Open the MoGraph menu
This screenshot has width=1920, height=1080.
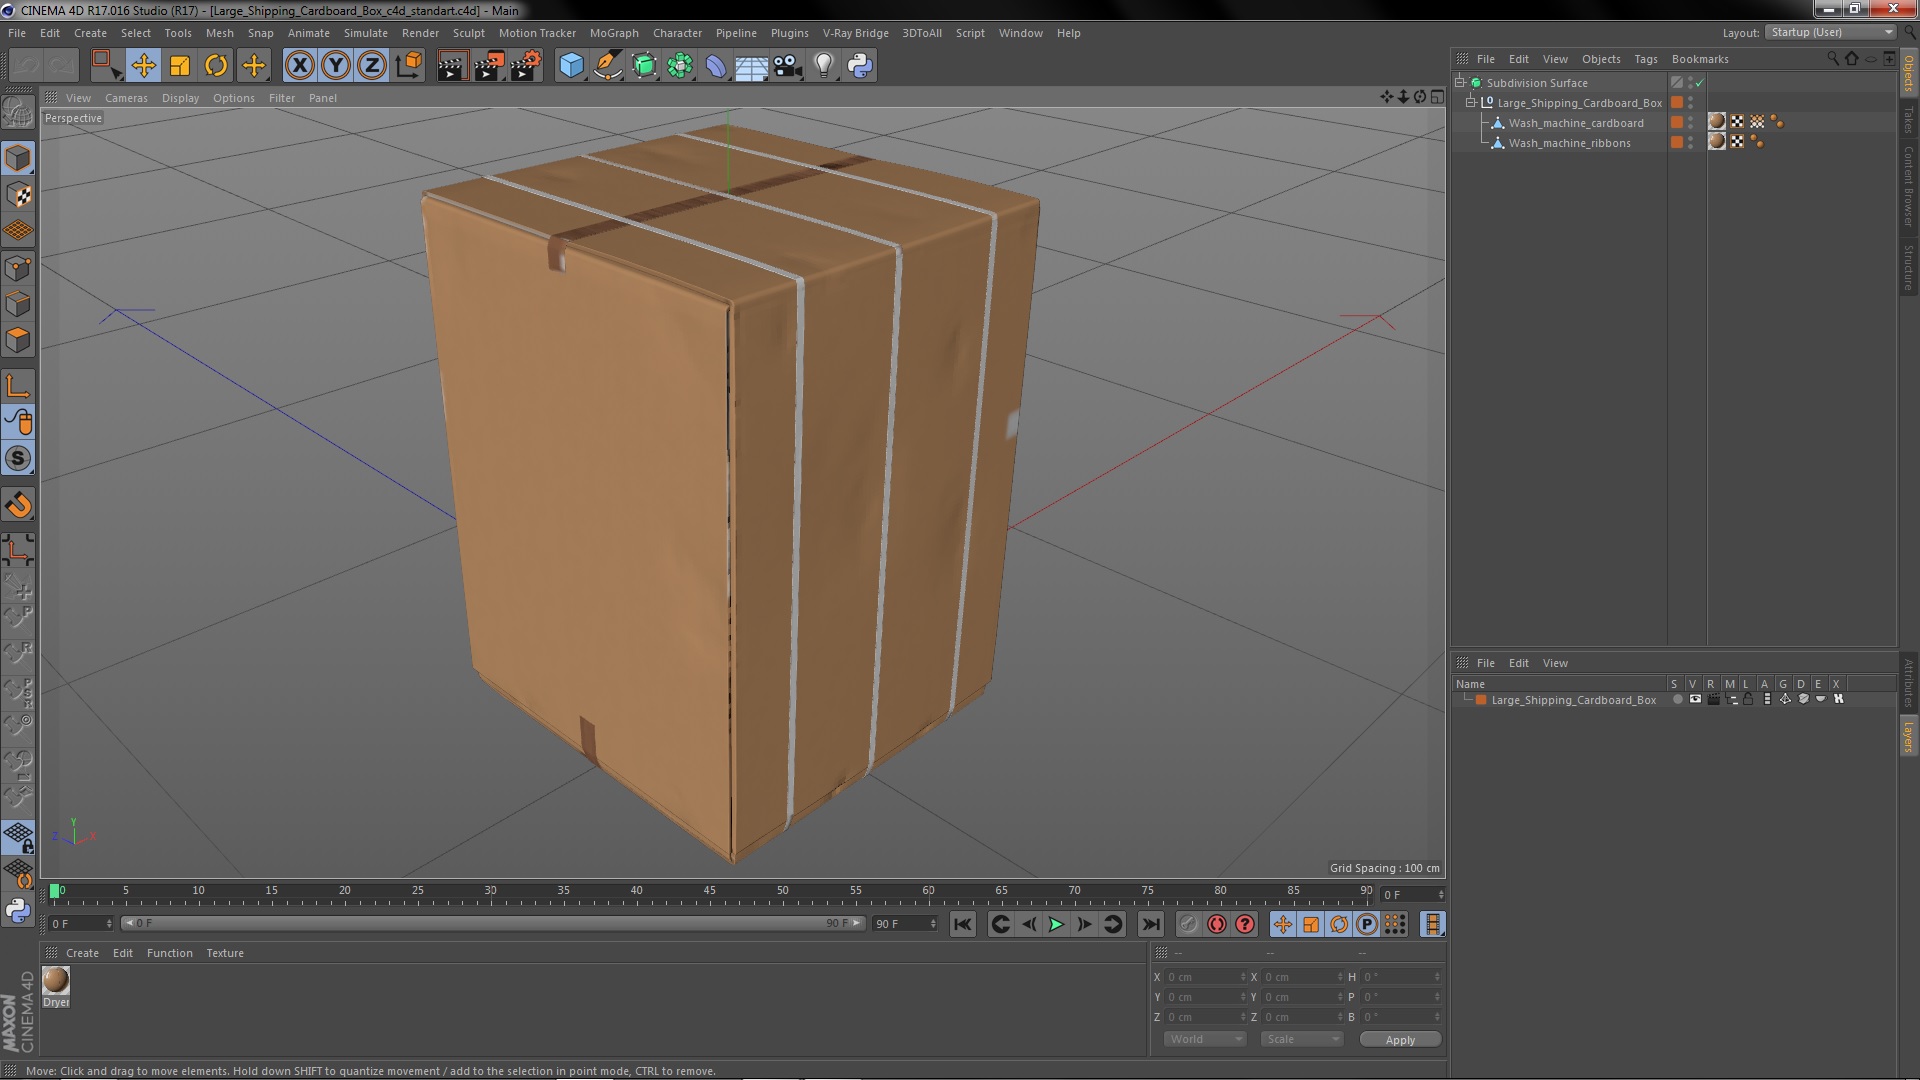[x=613, y=33]
